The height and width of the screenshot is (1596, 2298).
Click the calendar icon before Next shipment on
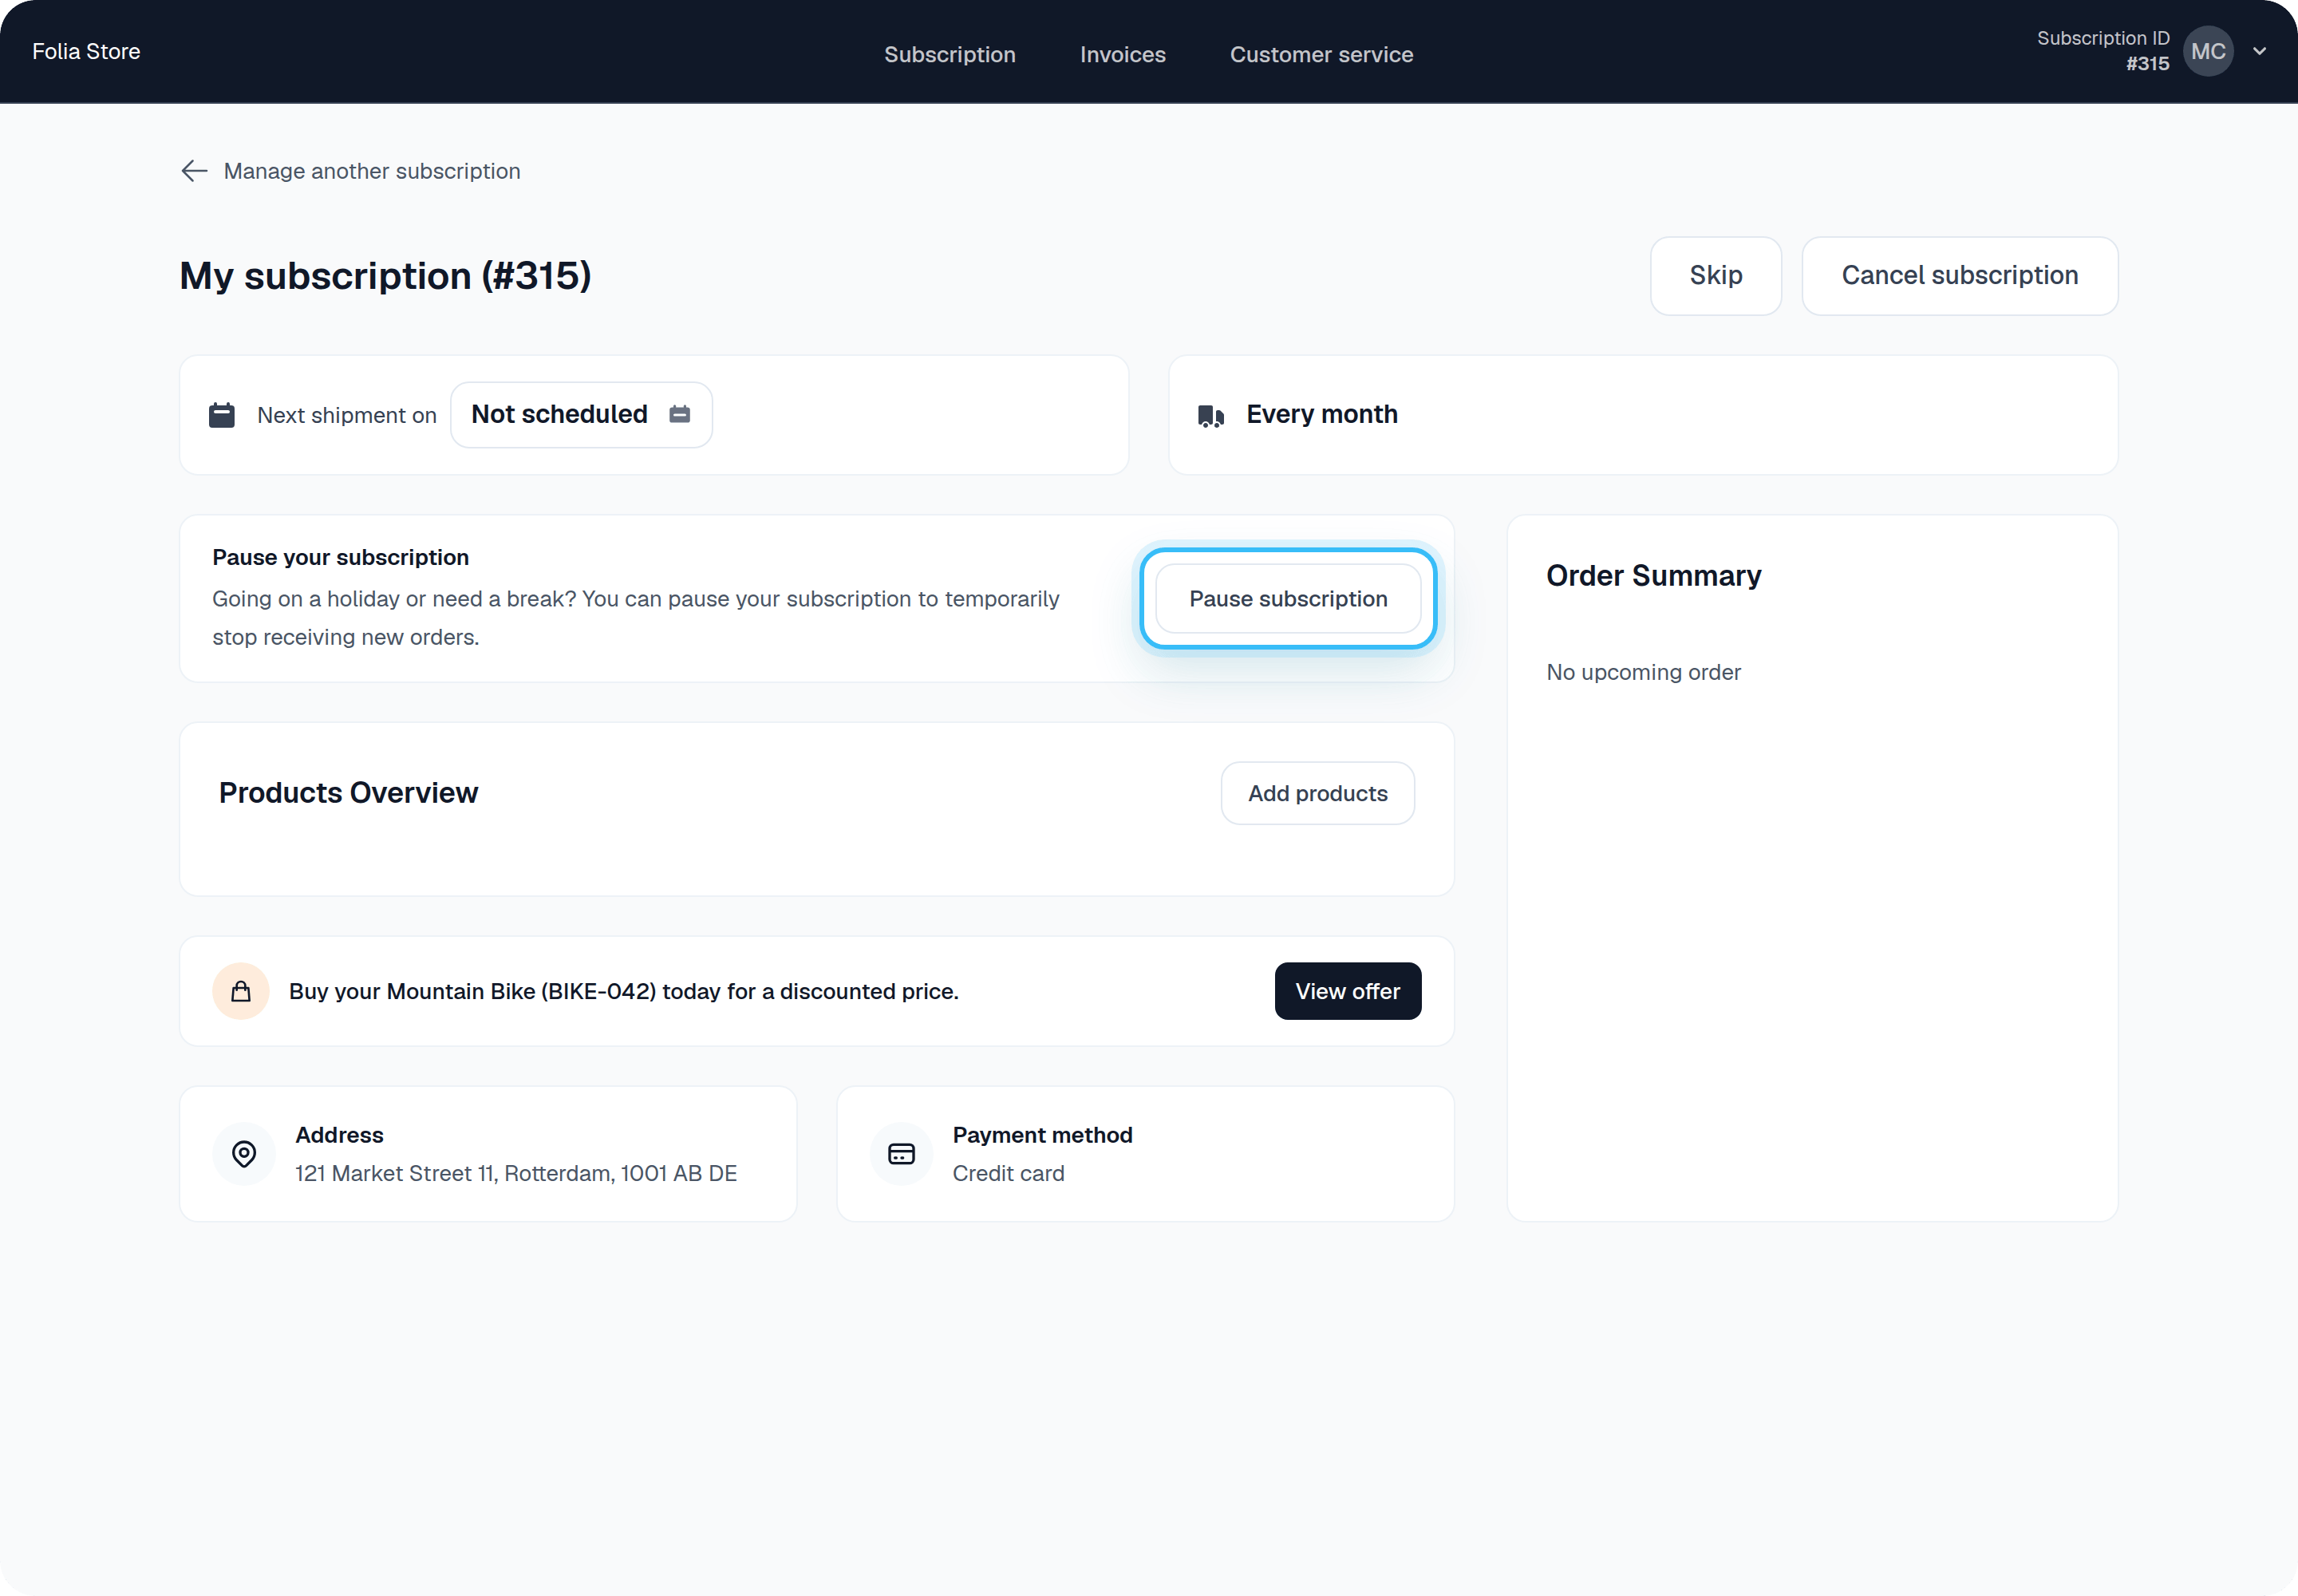tap(222, 415)
